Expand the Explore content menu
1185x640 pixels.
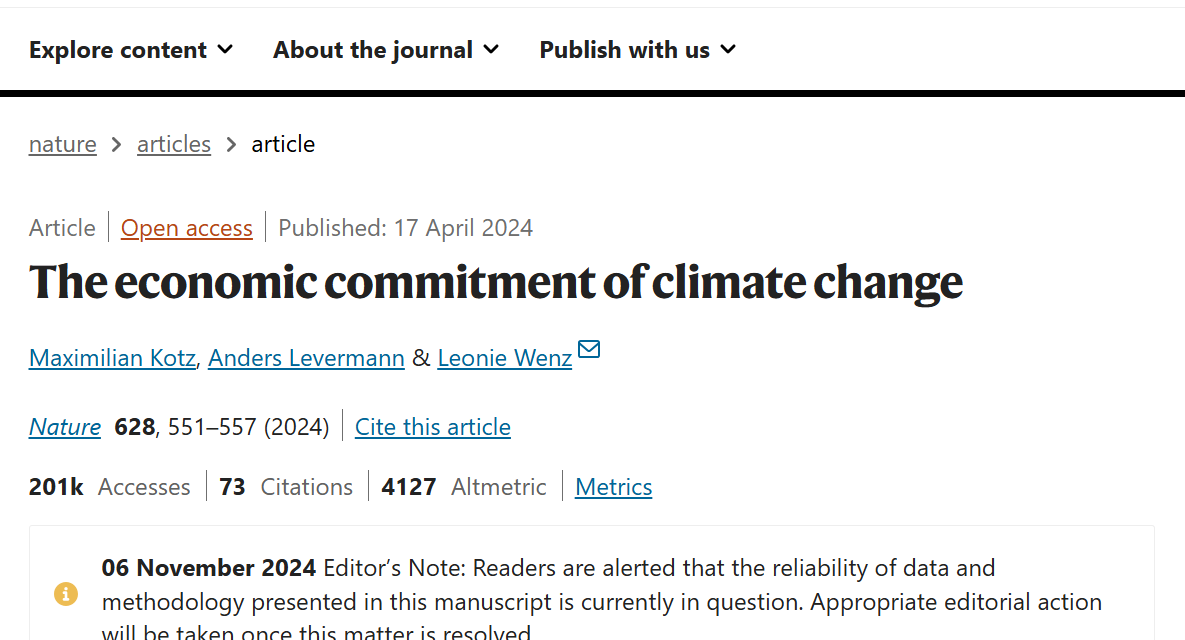(x=131, y=49)
